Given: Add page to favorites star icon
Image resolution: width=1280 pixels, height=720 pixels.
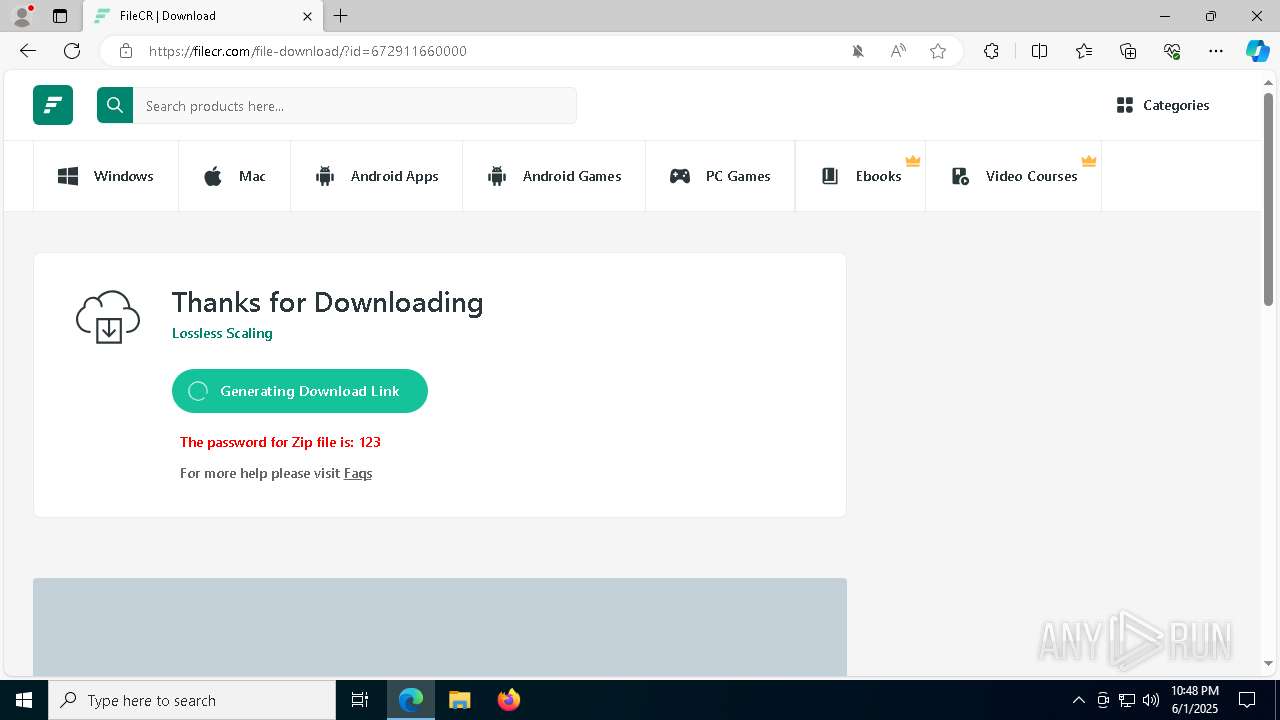Looking at the screenshot, I should tap(938, 51).
